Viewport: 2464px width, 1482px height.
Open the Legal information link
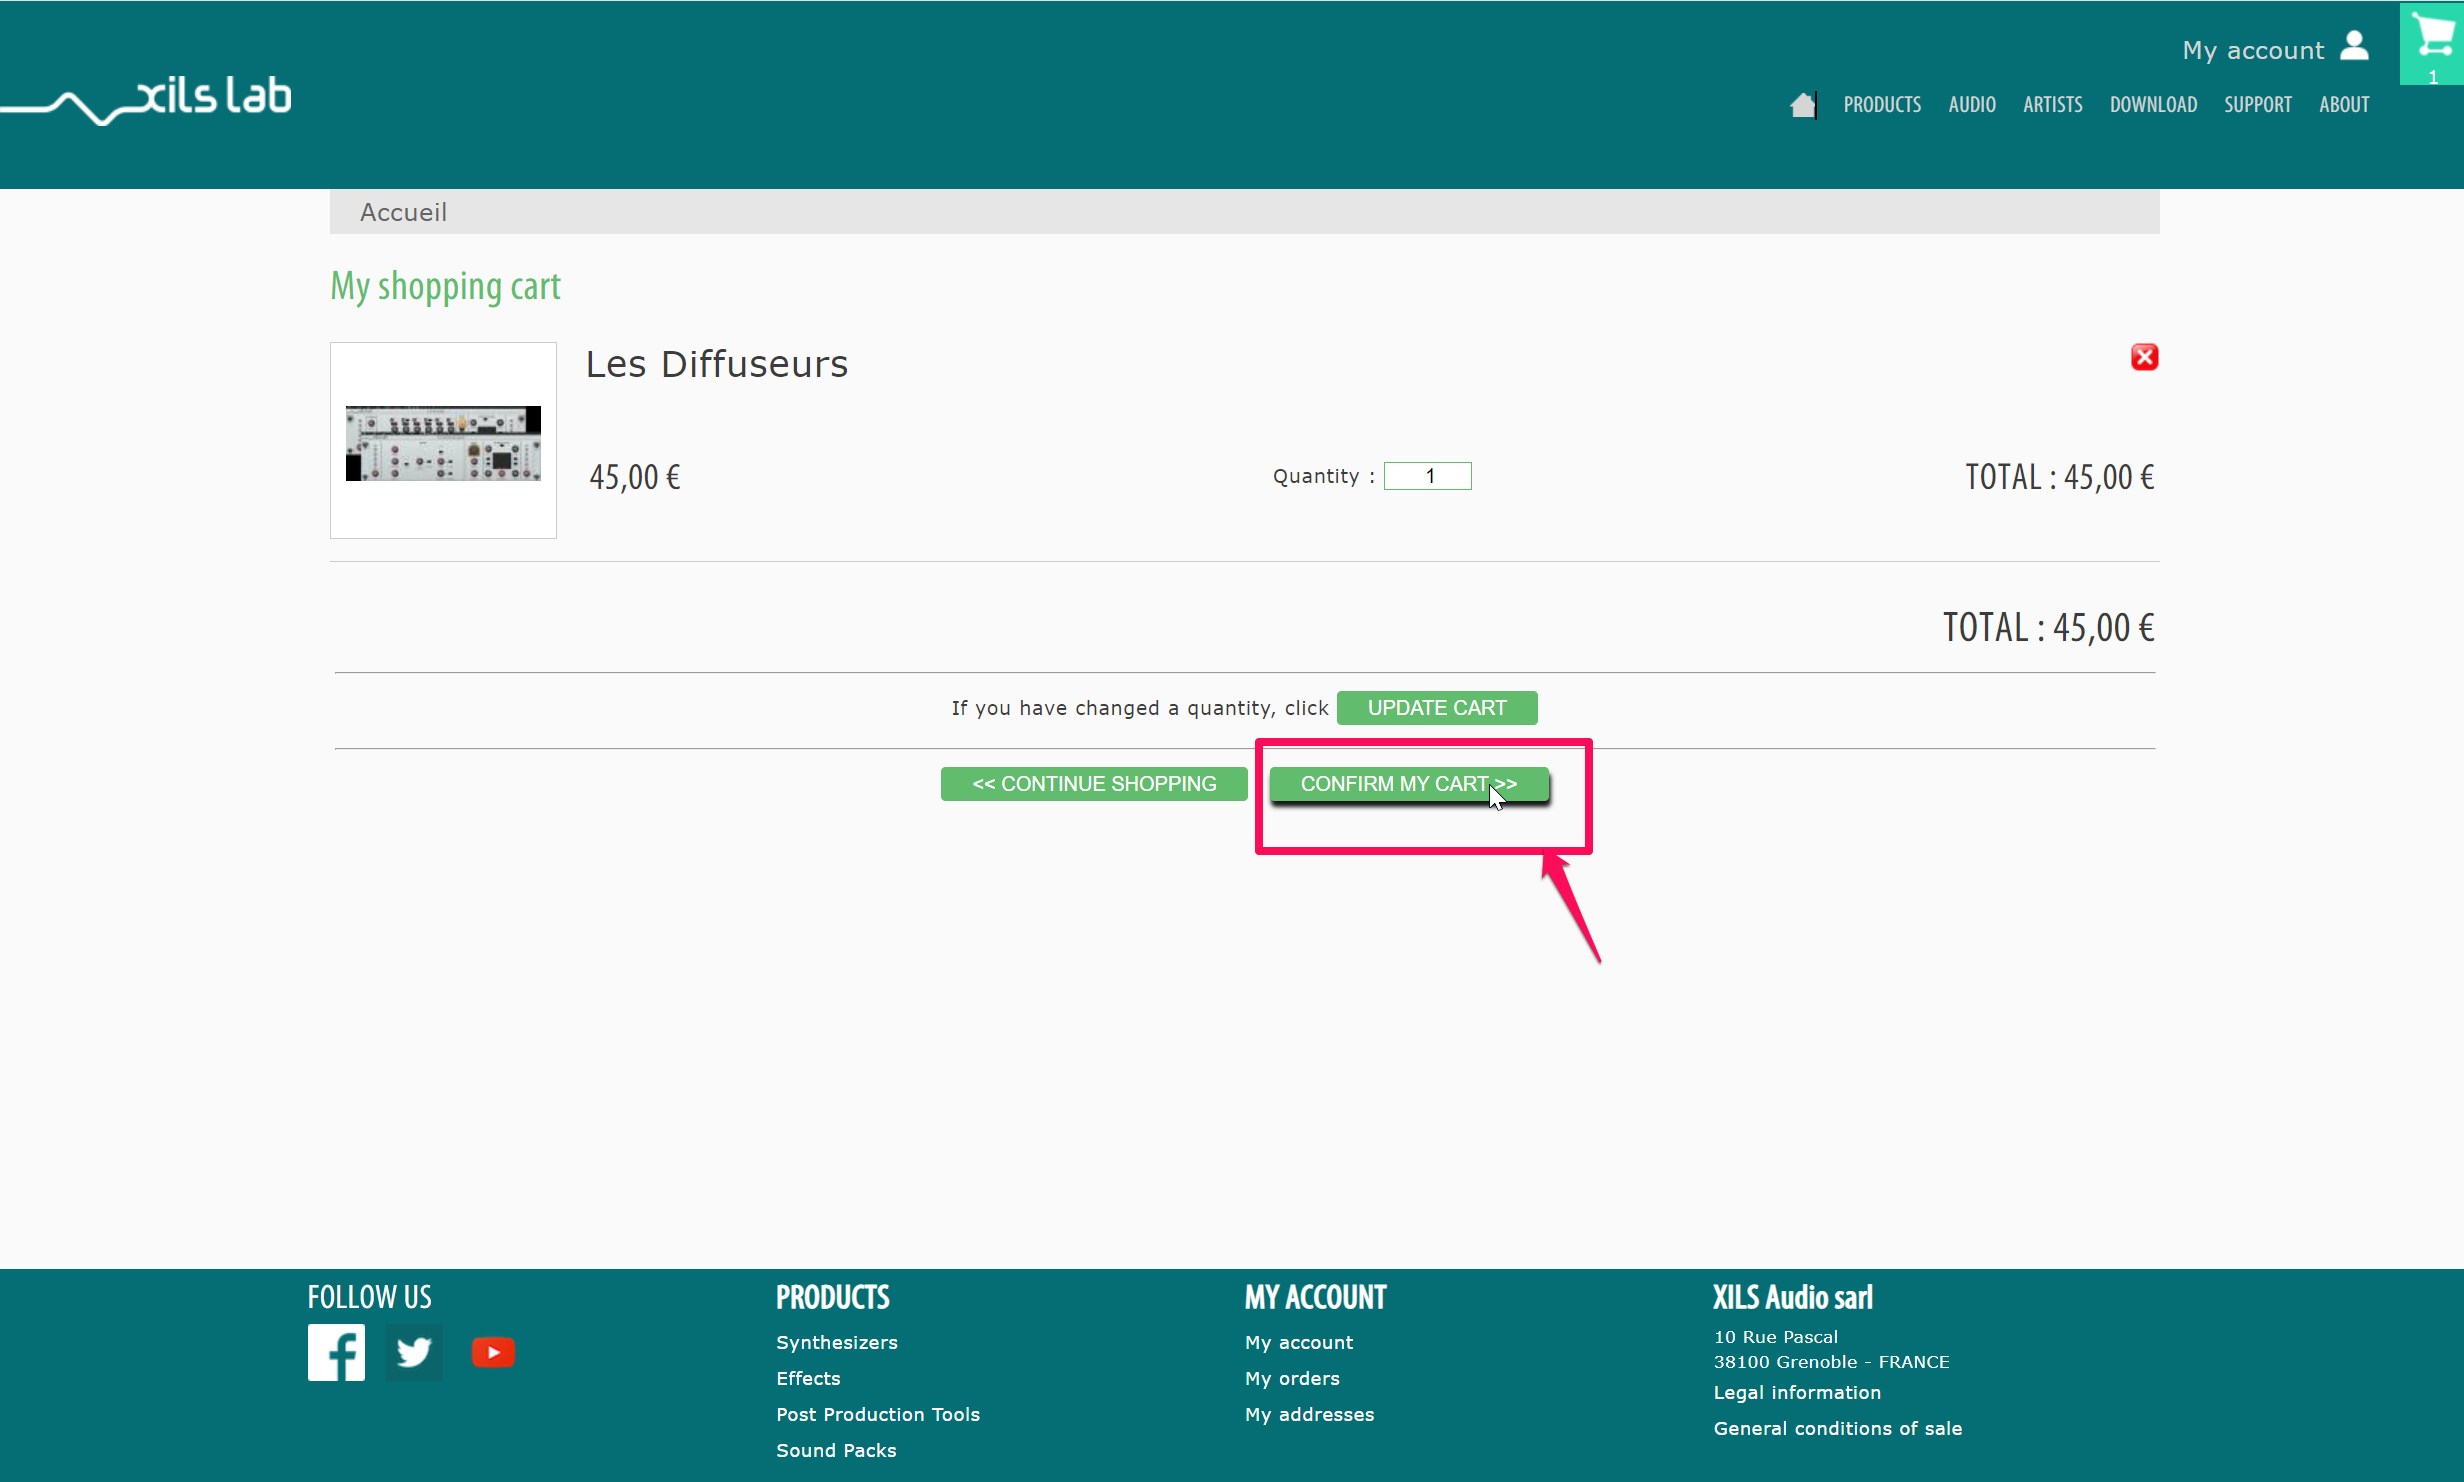pos(1797,1392)
